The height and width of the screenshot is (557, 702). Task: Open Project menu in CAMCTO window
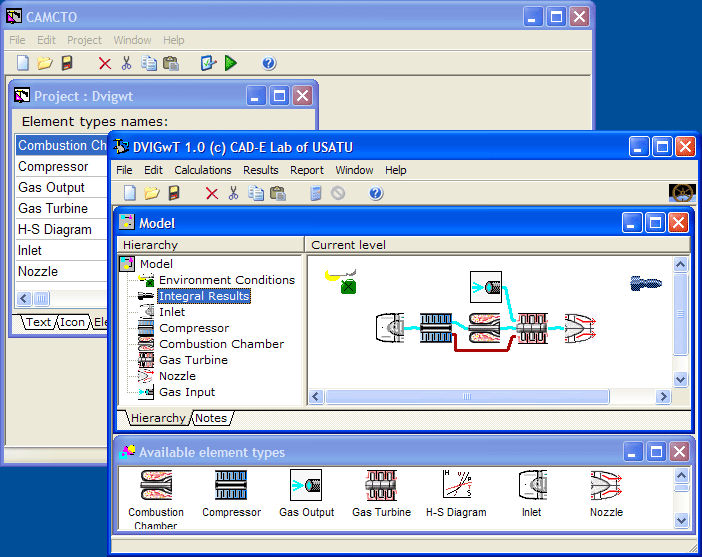(84, 40)
